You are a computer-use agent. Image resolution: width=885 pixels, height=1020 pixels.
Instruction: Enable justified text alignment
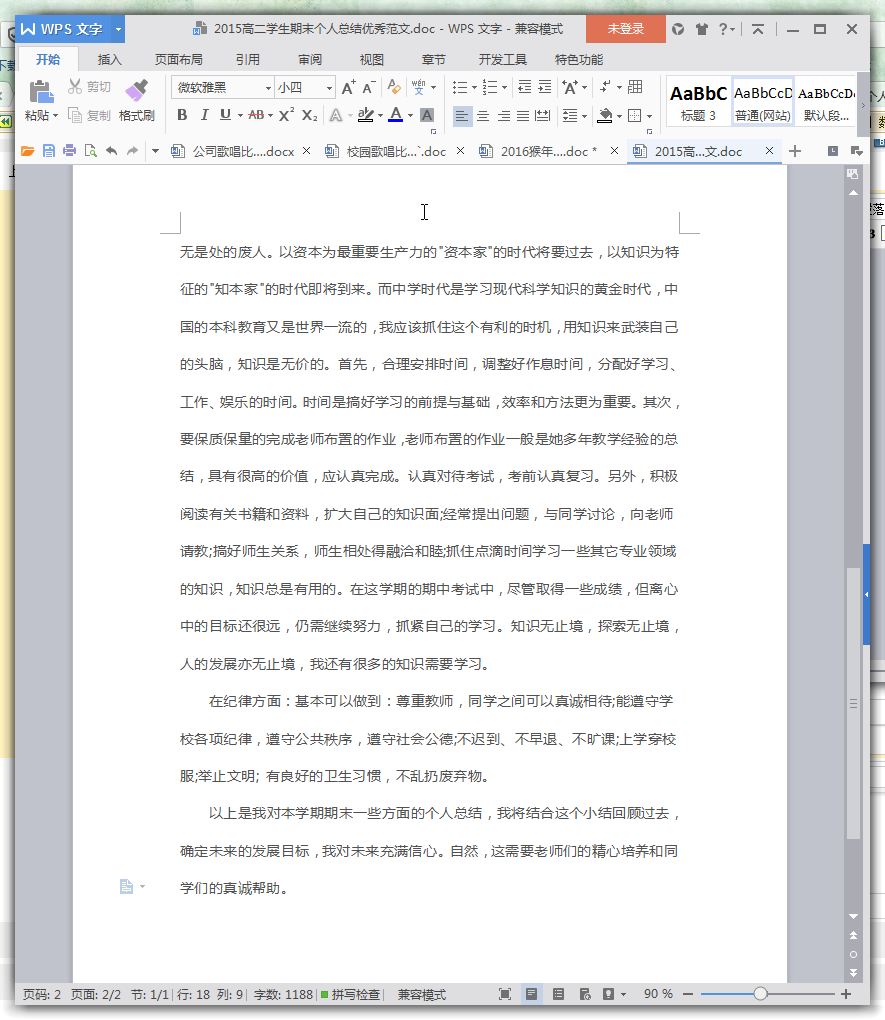522,117
